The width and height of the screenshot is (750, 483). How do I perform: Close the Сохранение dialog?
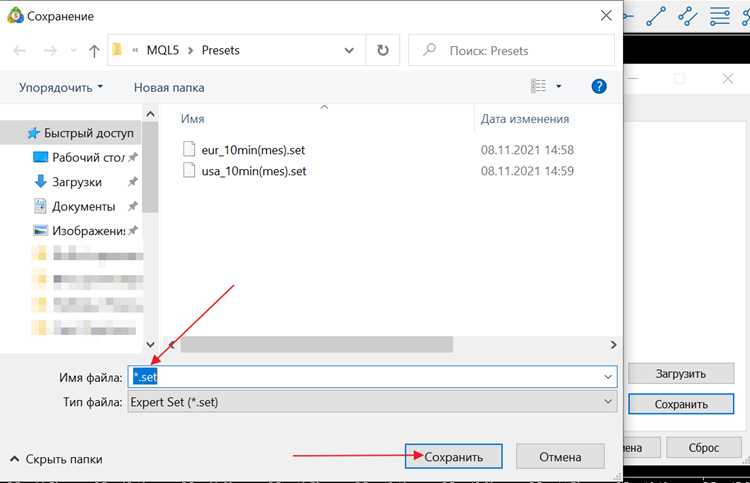point(606,16)
